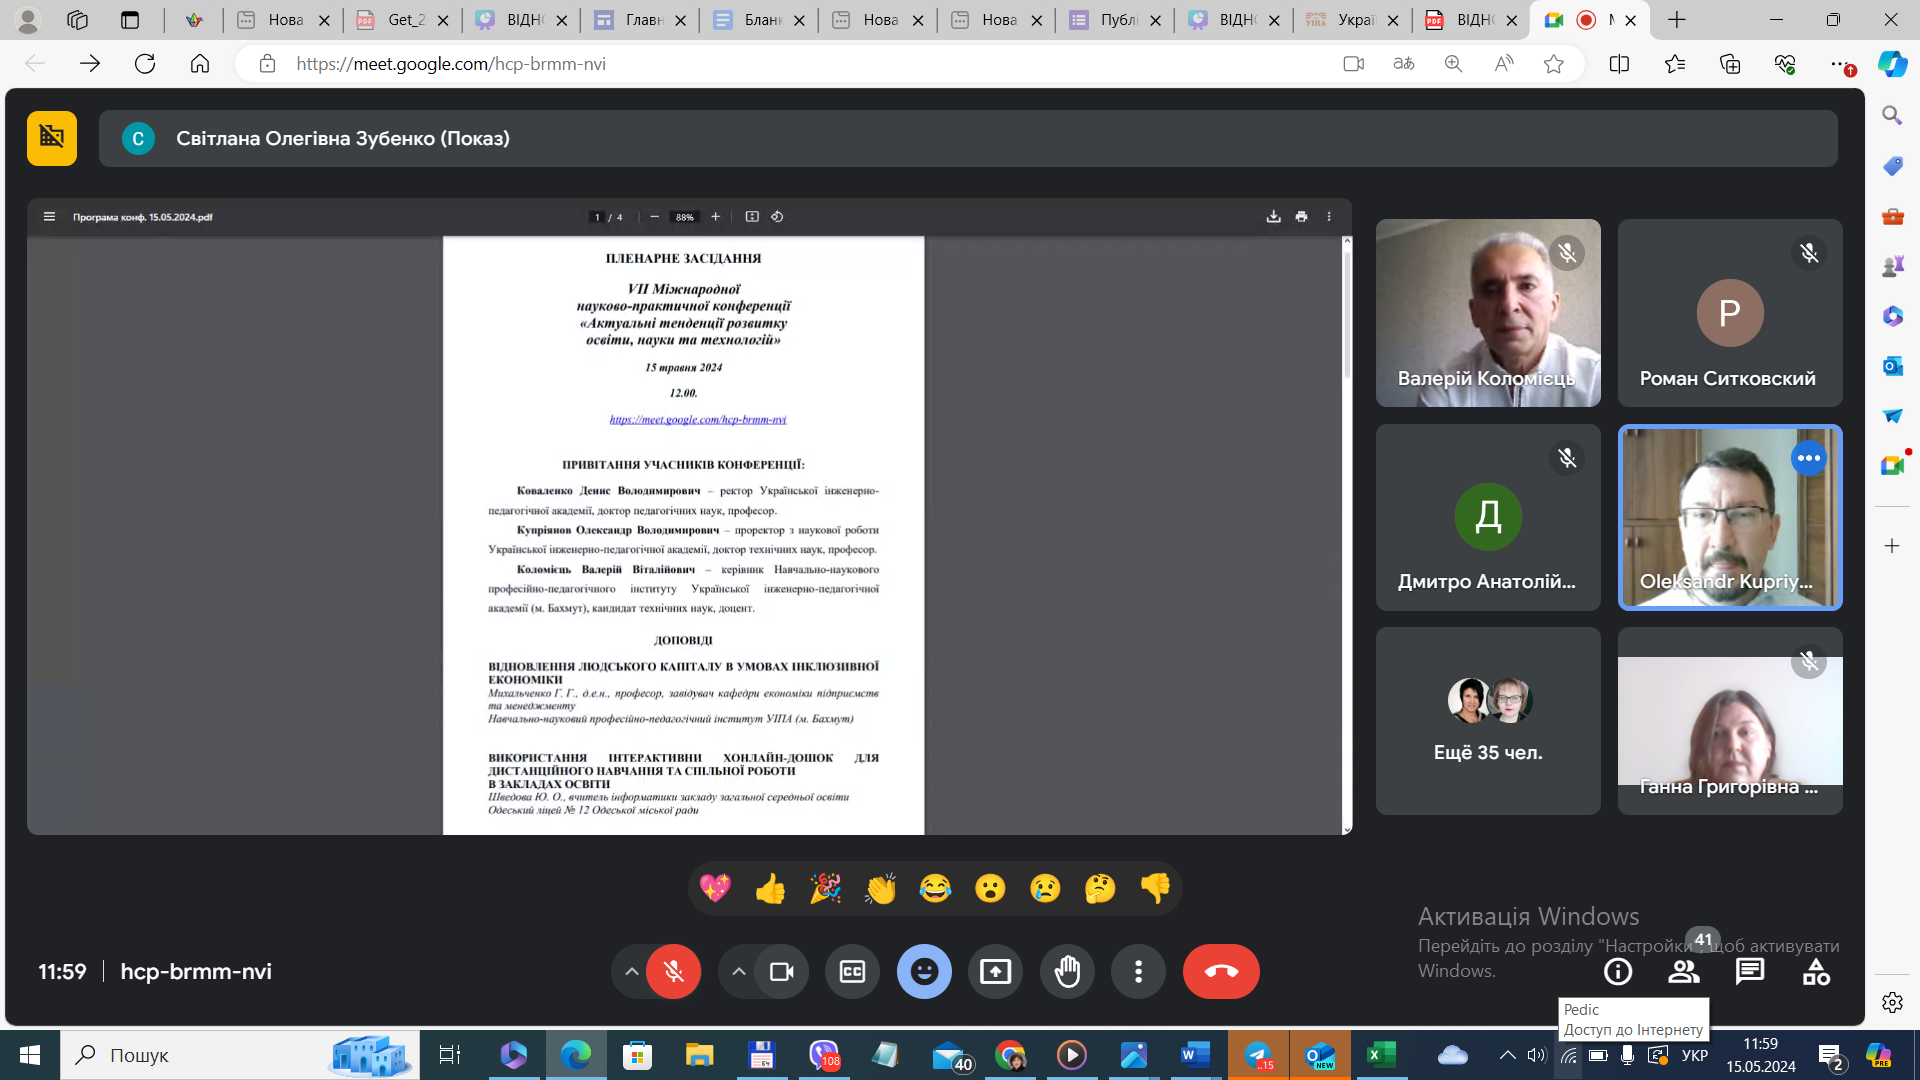Zoom in the shared PDF

tap(715, 216)
